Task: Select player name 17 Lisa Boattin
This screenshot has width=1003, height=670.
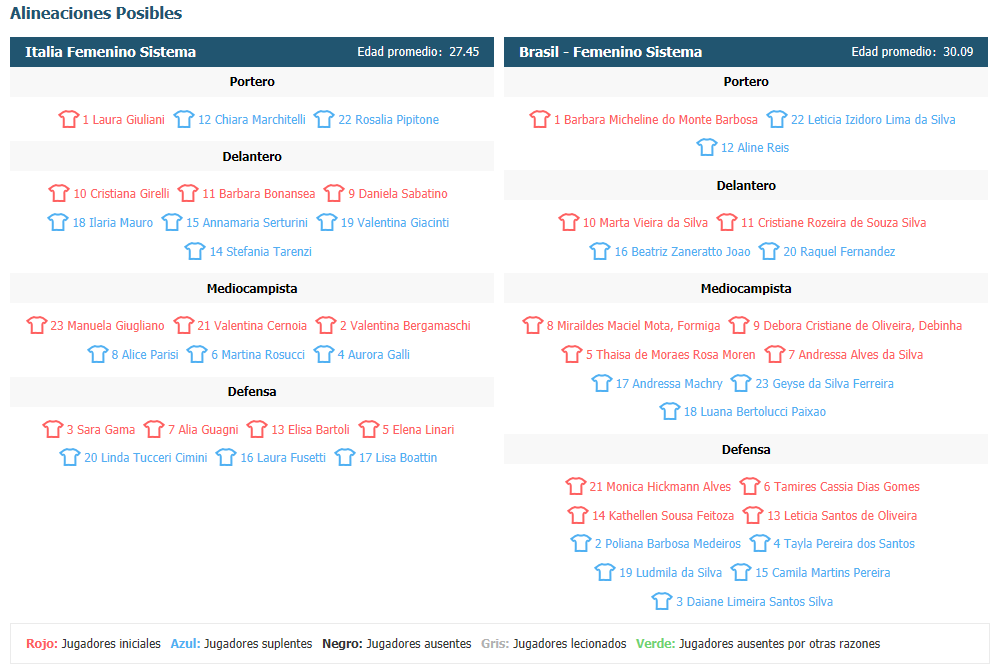Action: 398,458
